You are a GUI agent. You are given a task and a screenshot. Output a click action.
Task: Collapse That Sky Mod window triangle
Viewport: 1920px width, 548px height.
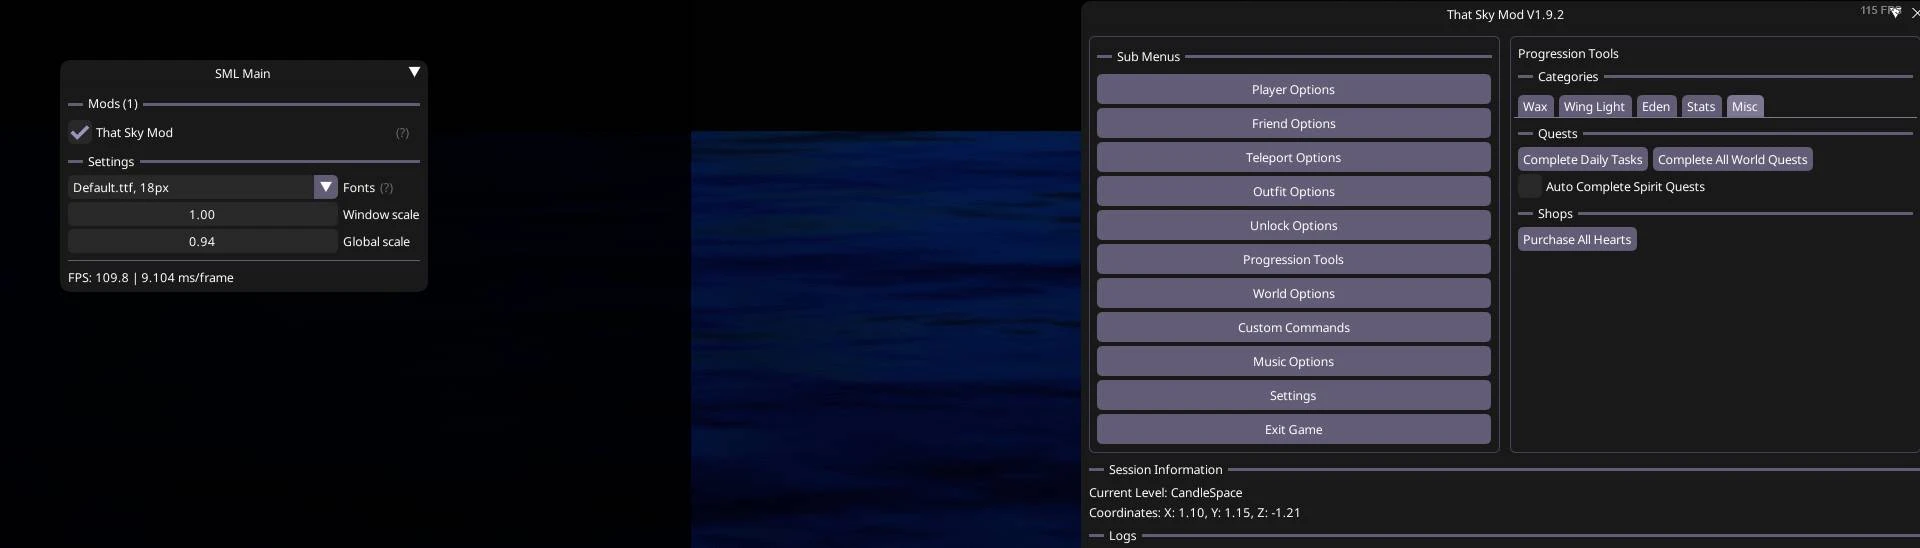(1895, 13)
